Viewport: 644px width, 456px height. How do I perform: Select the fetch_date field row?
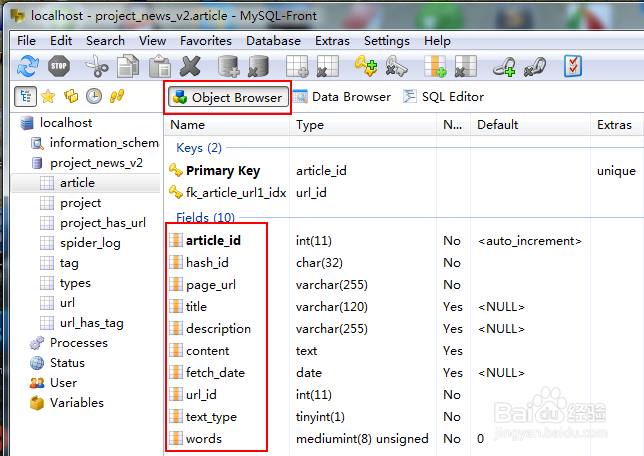(x=404, y=373)
